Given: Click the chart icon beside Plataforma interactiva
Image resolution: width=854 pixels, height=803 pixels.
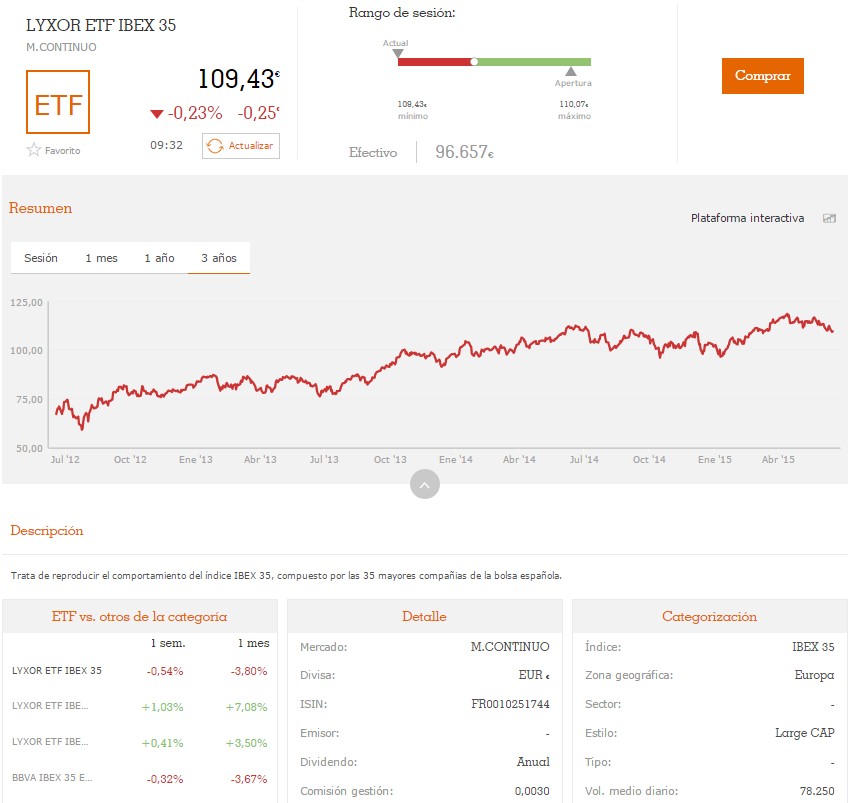Looking at the screenshot, I should click(x=829, y=218).
